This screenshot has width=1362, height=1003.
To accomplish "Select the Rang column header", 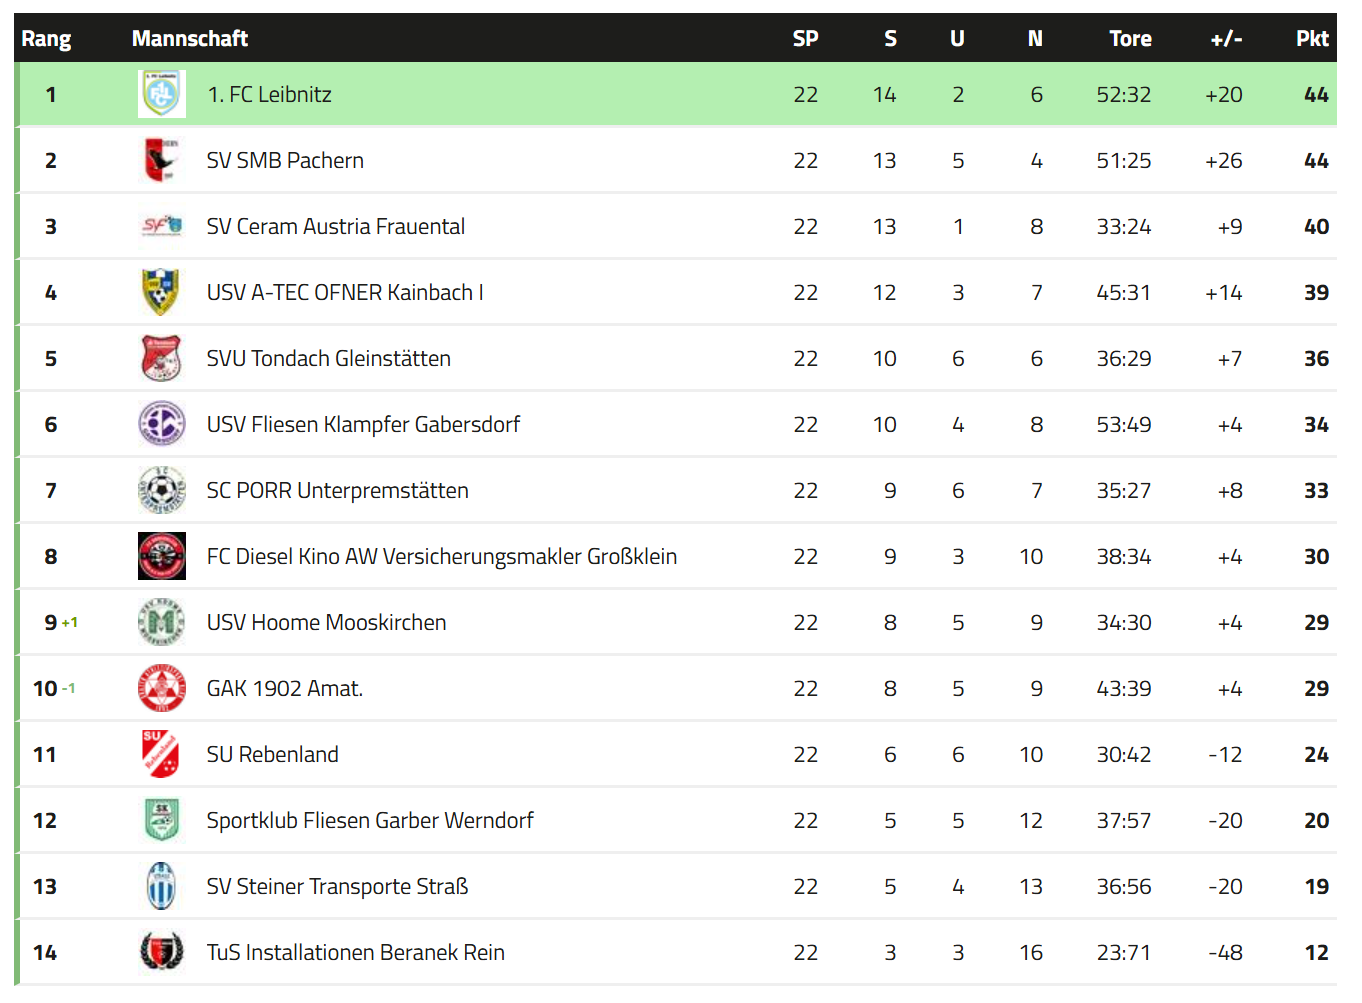I will click(46, 38).
